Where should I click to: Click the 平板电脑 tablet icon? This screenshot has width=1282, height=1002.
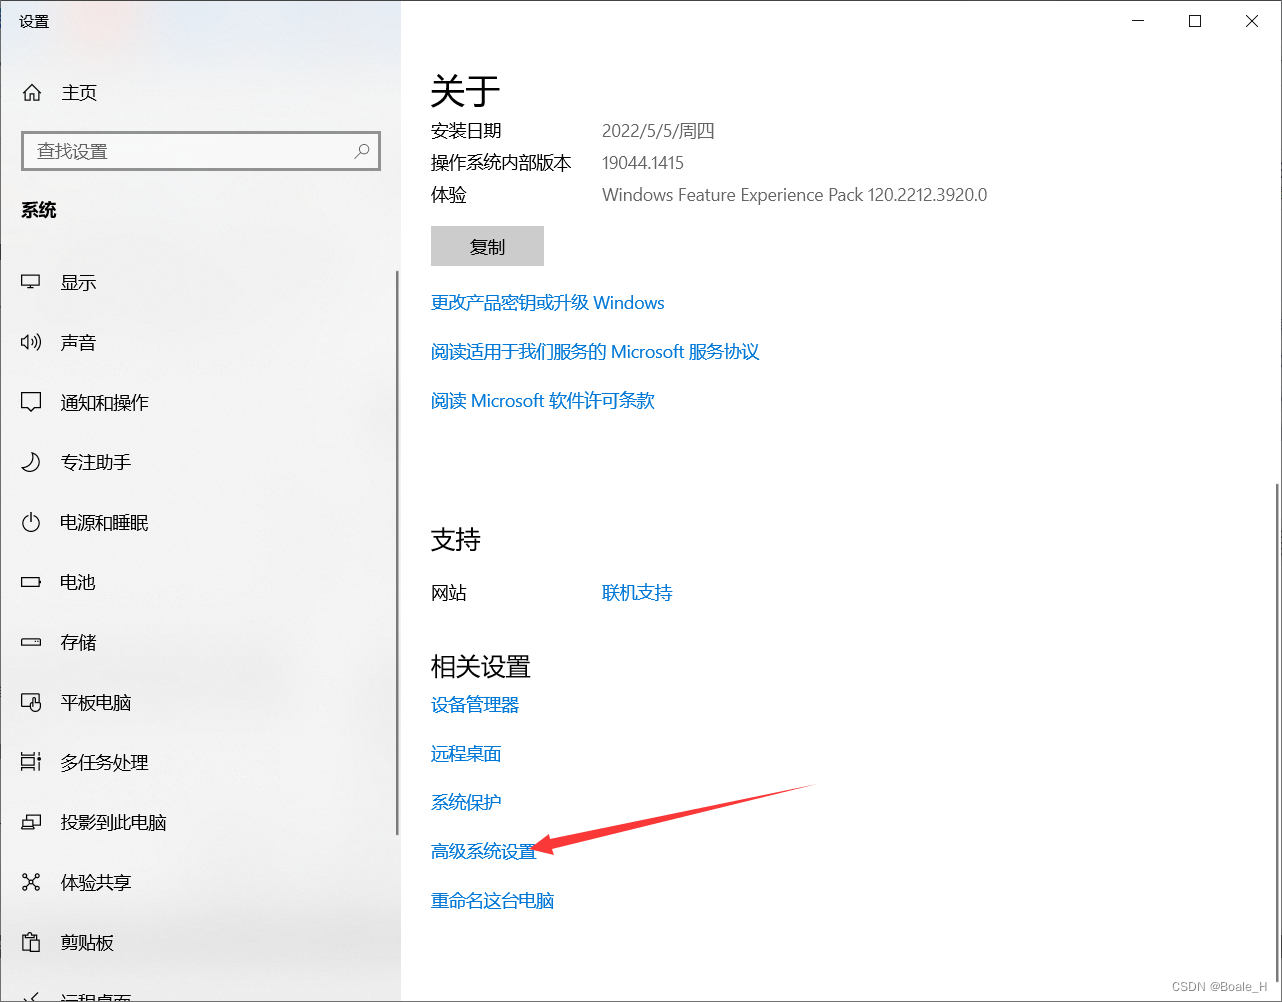click(31, 702)
